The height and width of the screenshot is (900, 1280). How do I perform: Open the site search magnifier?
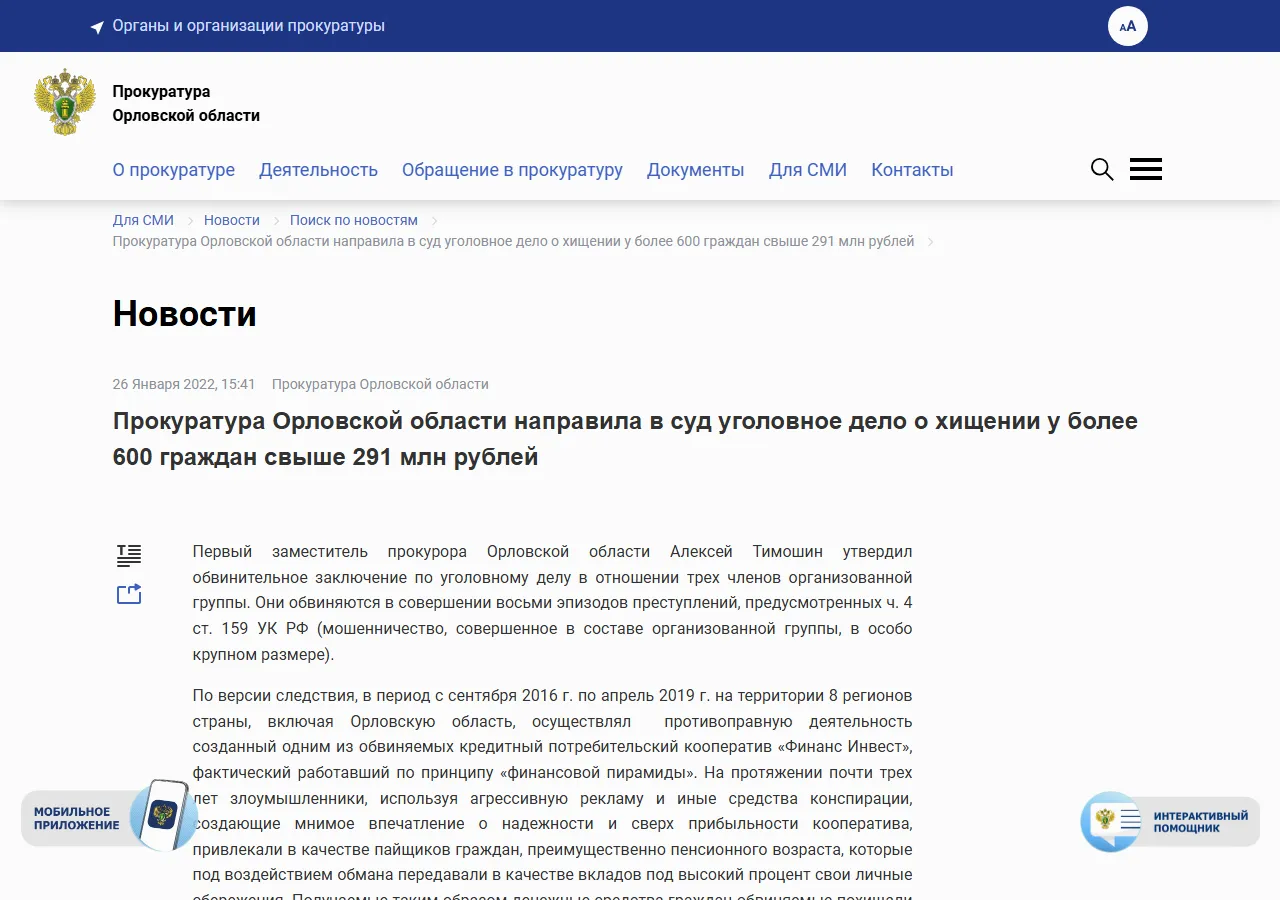pyautogui.click(x=1102, y=169)
